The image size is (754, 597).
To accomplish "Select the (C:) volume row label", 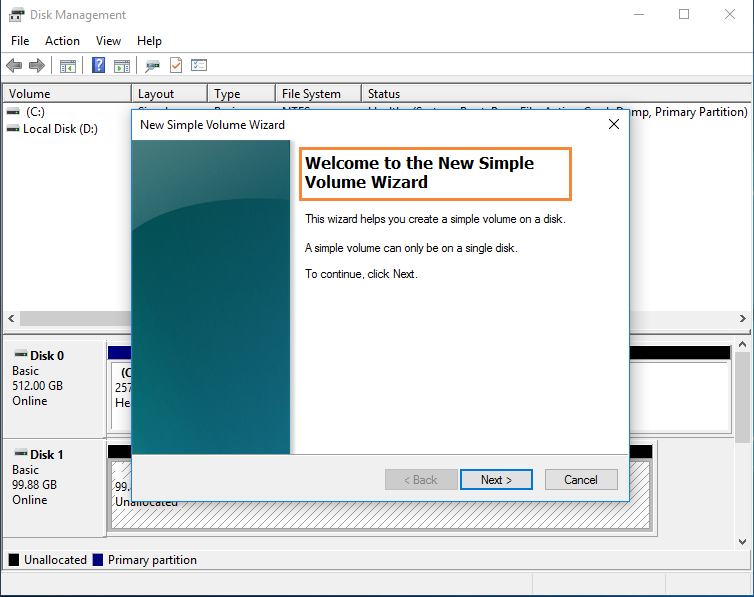I will (35, 112).
